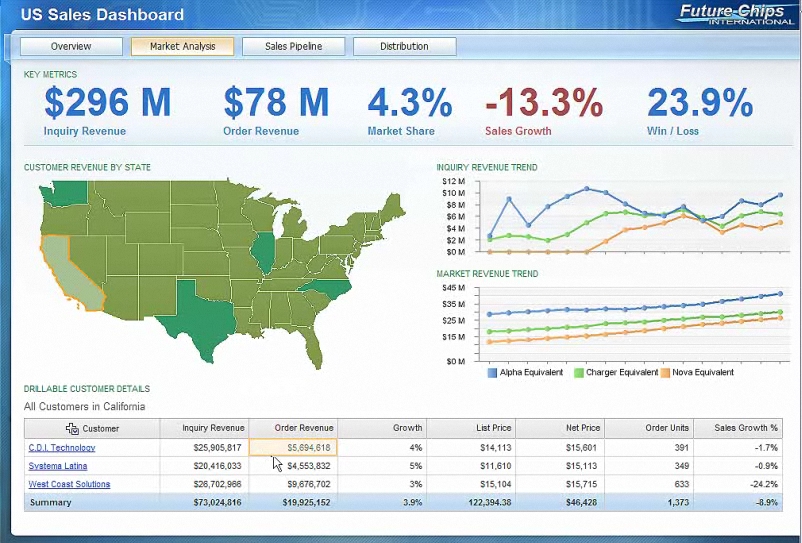Click $15,113 net price cell
The height and width of the screenshot is (543, 802).
click(560, 466)
